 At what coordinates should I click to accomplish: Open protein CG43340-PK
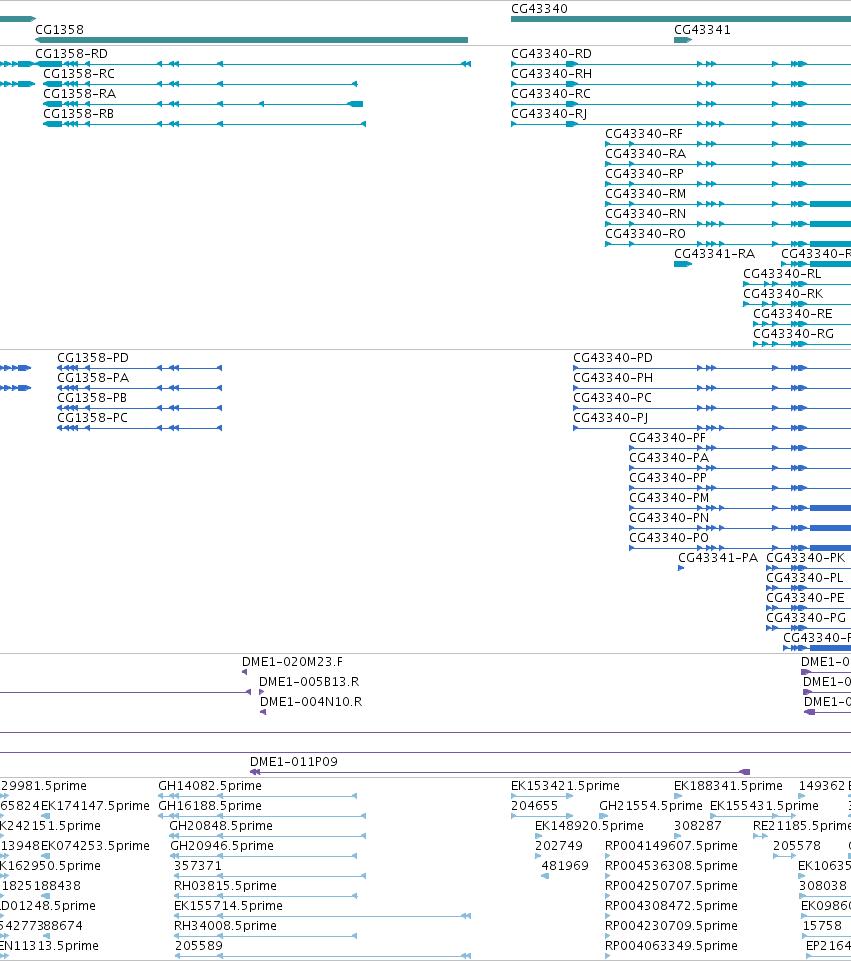point(806,557)
